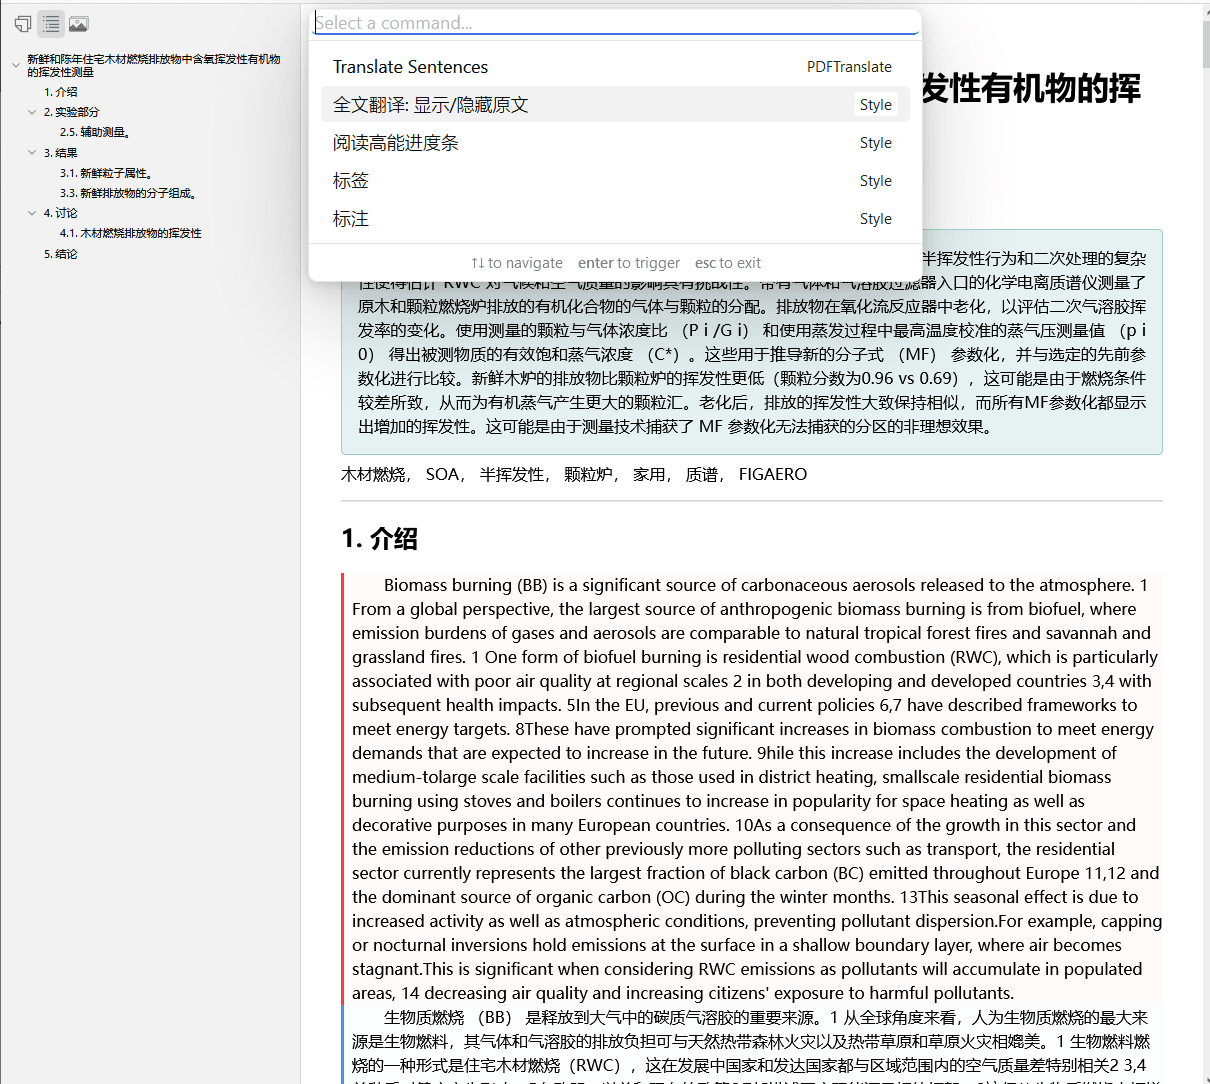Click the "Select a command..." input field
Viewport: 1210px width, 1084px height.
point(615,22)
